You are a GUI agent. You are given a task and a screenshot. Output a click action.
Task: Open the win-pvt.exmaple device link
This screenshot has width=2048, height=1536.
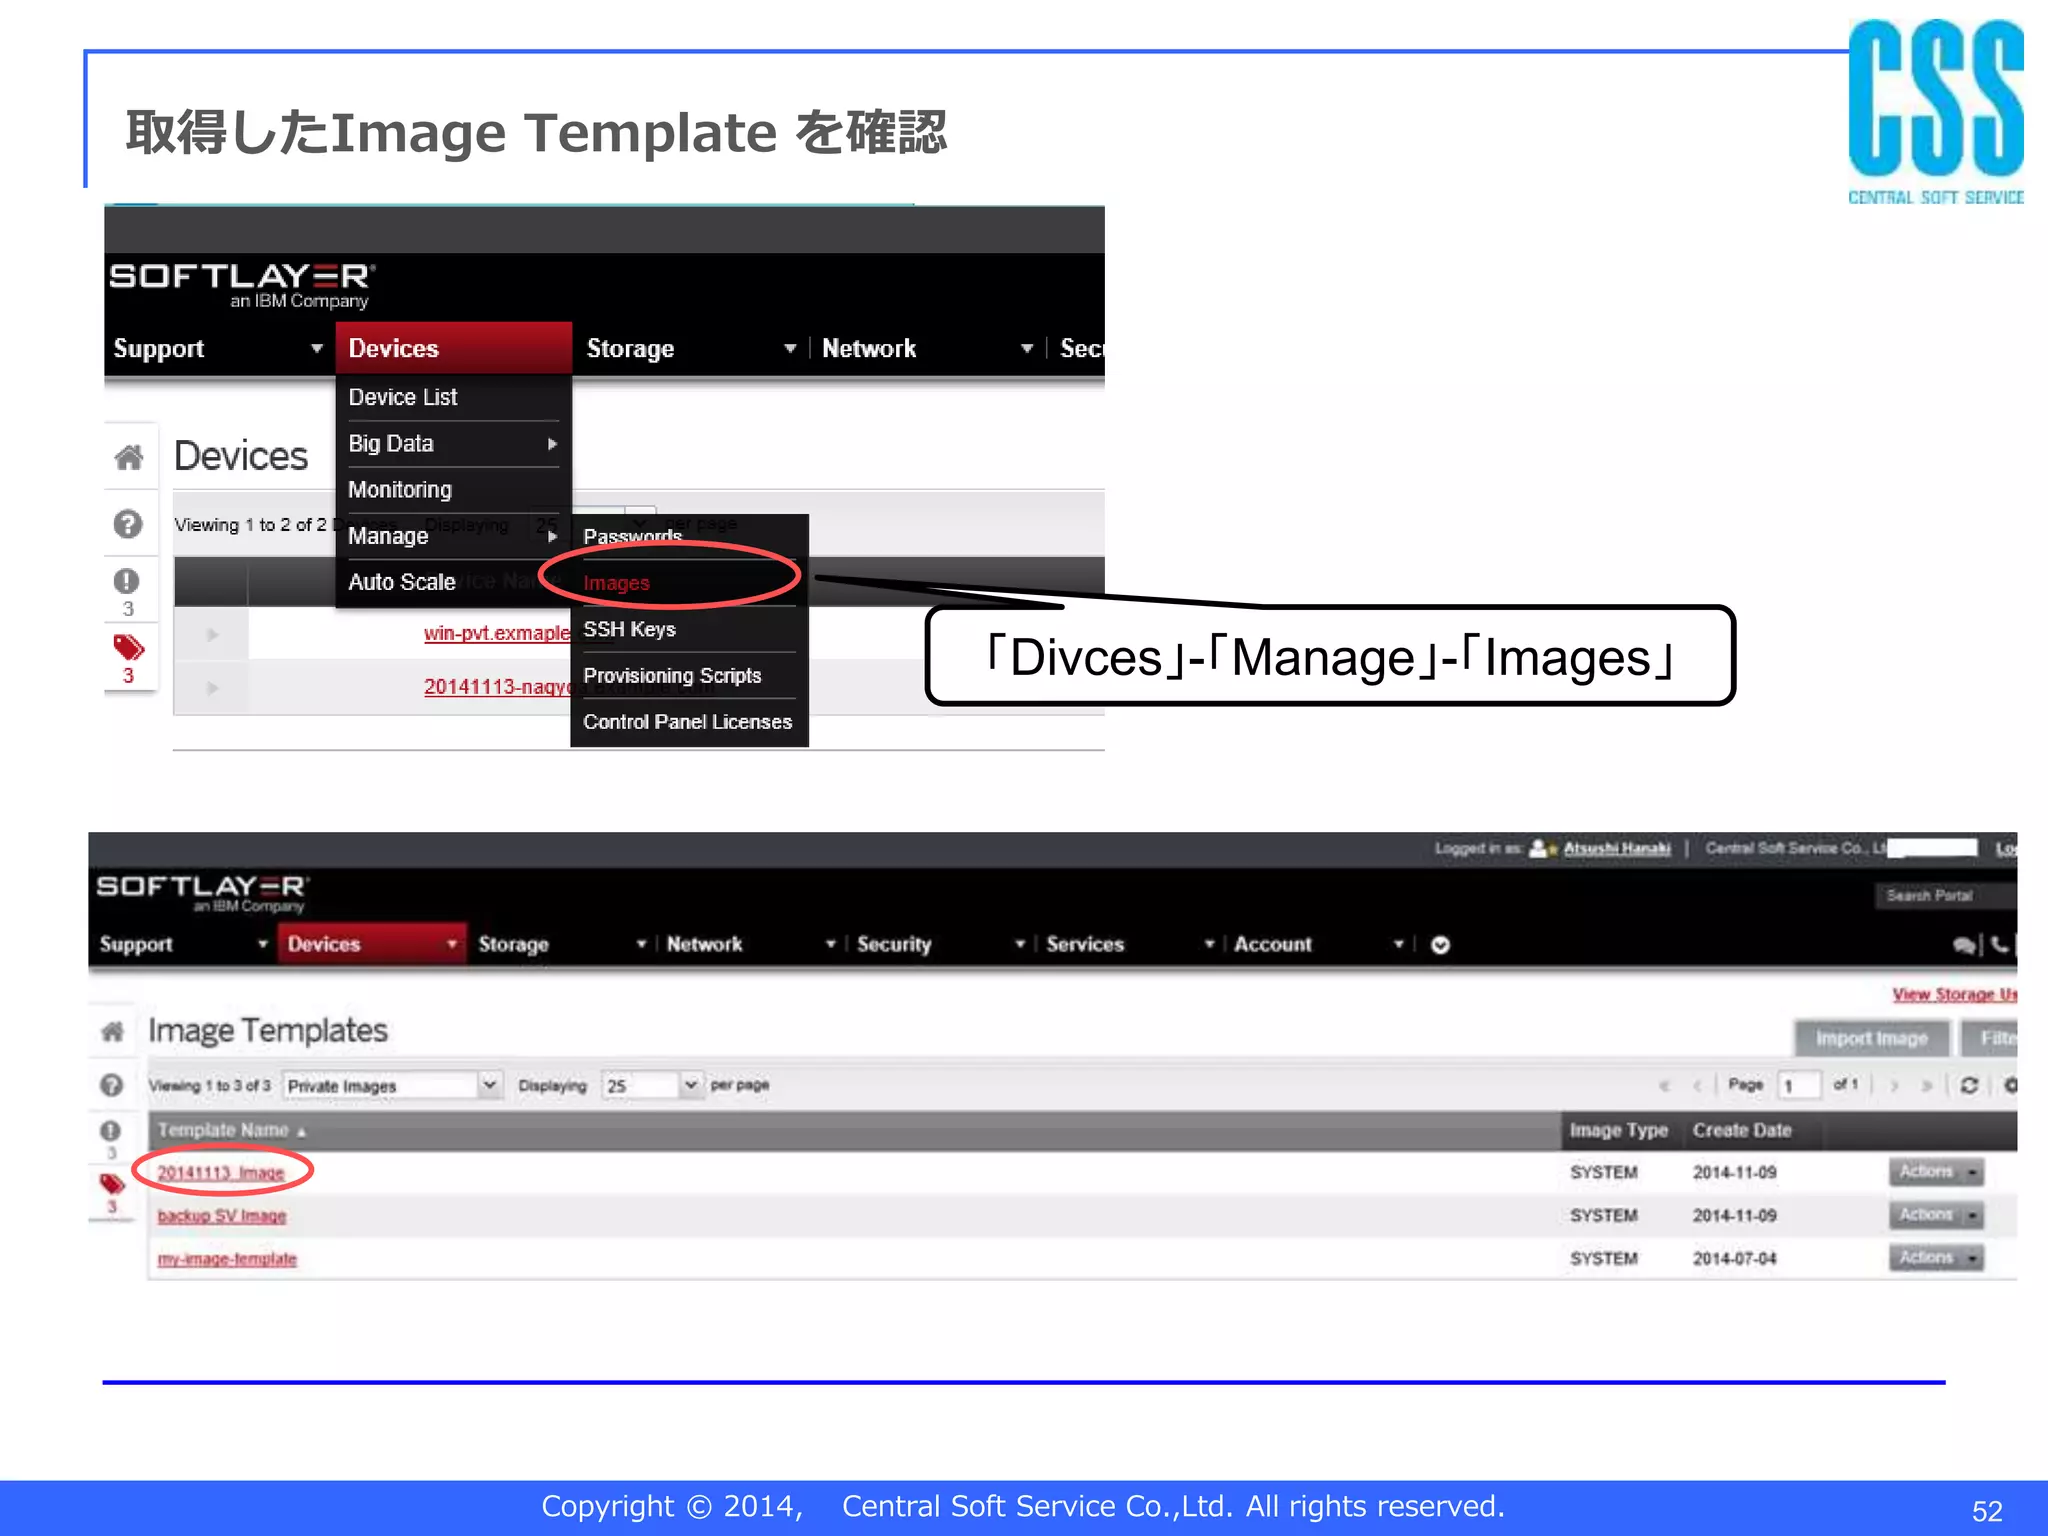(x=496, y=633)
